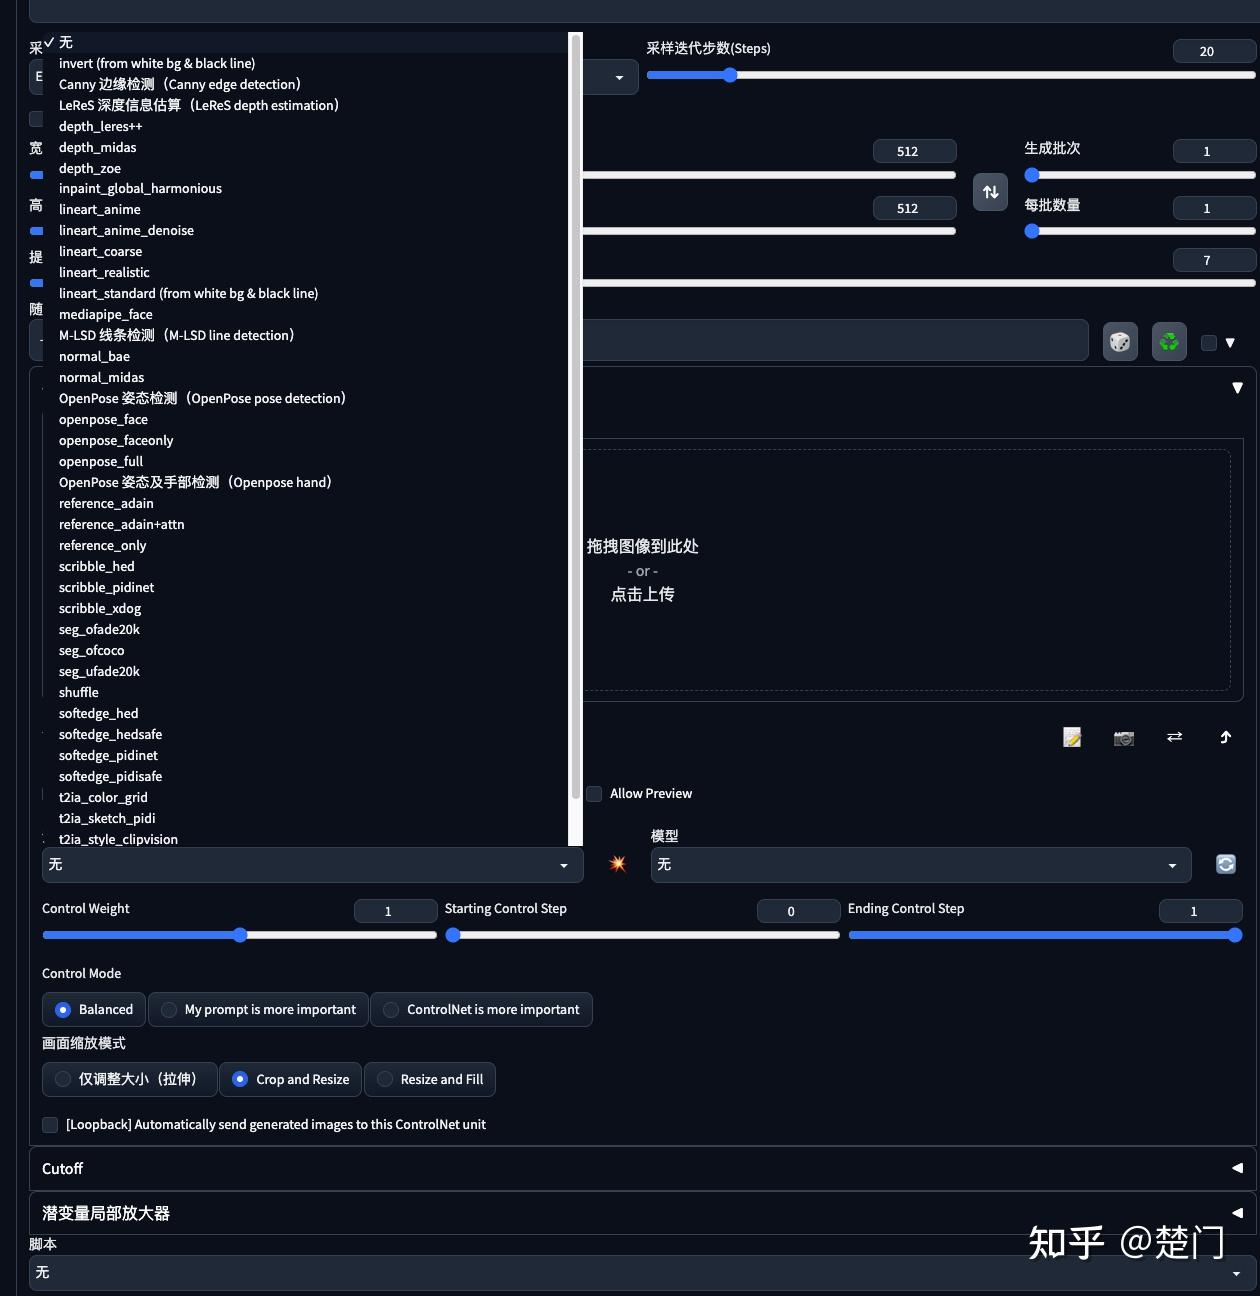Select Resize and Fill scaling mode

430,1079
